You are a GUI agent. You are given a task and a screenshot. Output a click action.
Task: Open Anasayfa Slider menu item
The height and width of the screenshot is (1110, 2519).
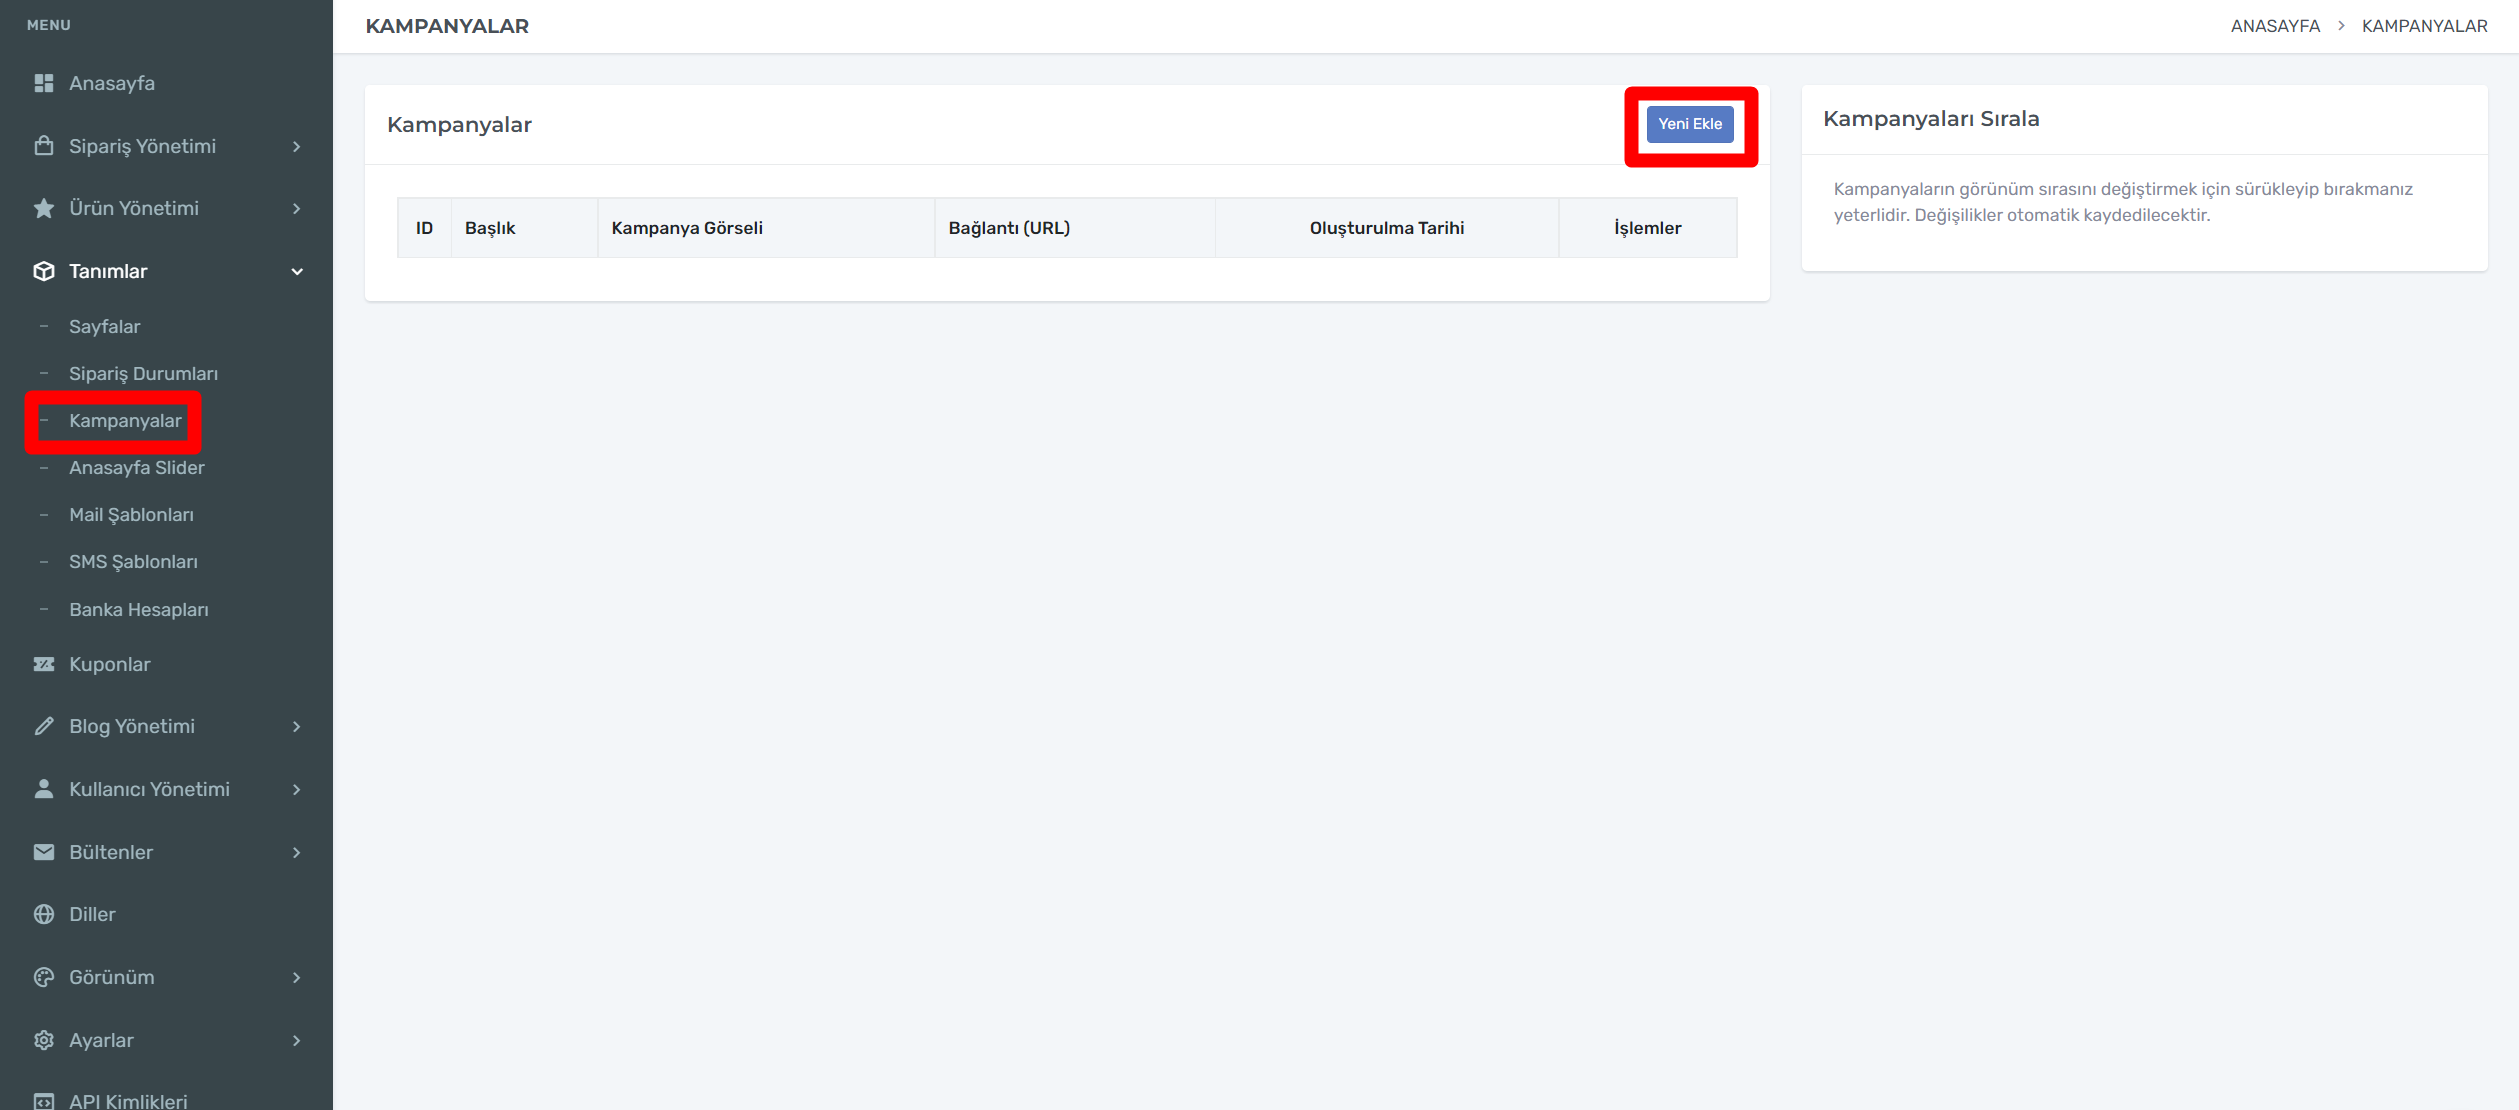pos(136,467)
